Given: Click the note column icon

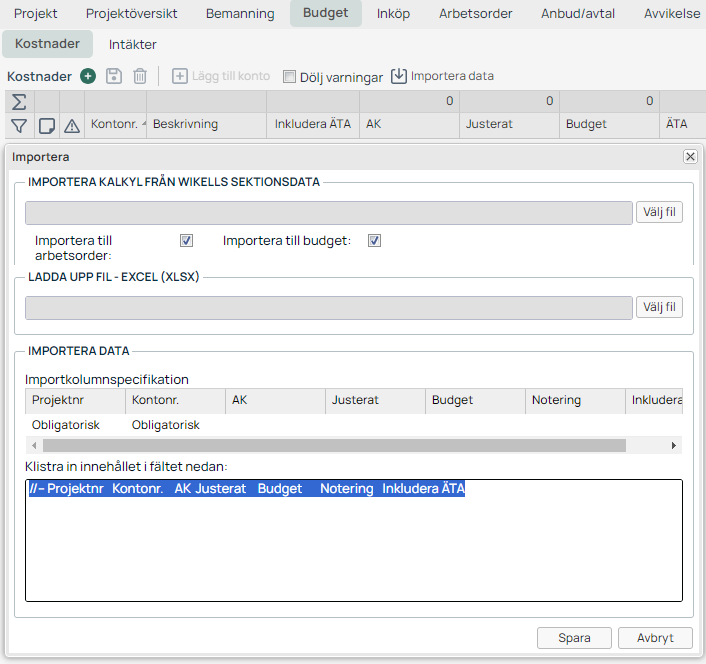Looking at the screenshot, I should click(47, 126).
